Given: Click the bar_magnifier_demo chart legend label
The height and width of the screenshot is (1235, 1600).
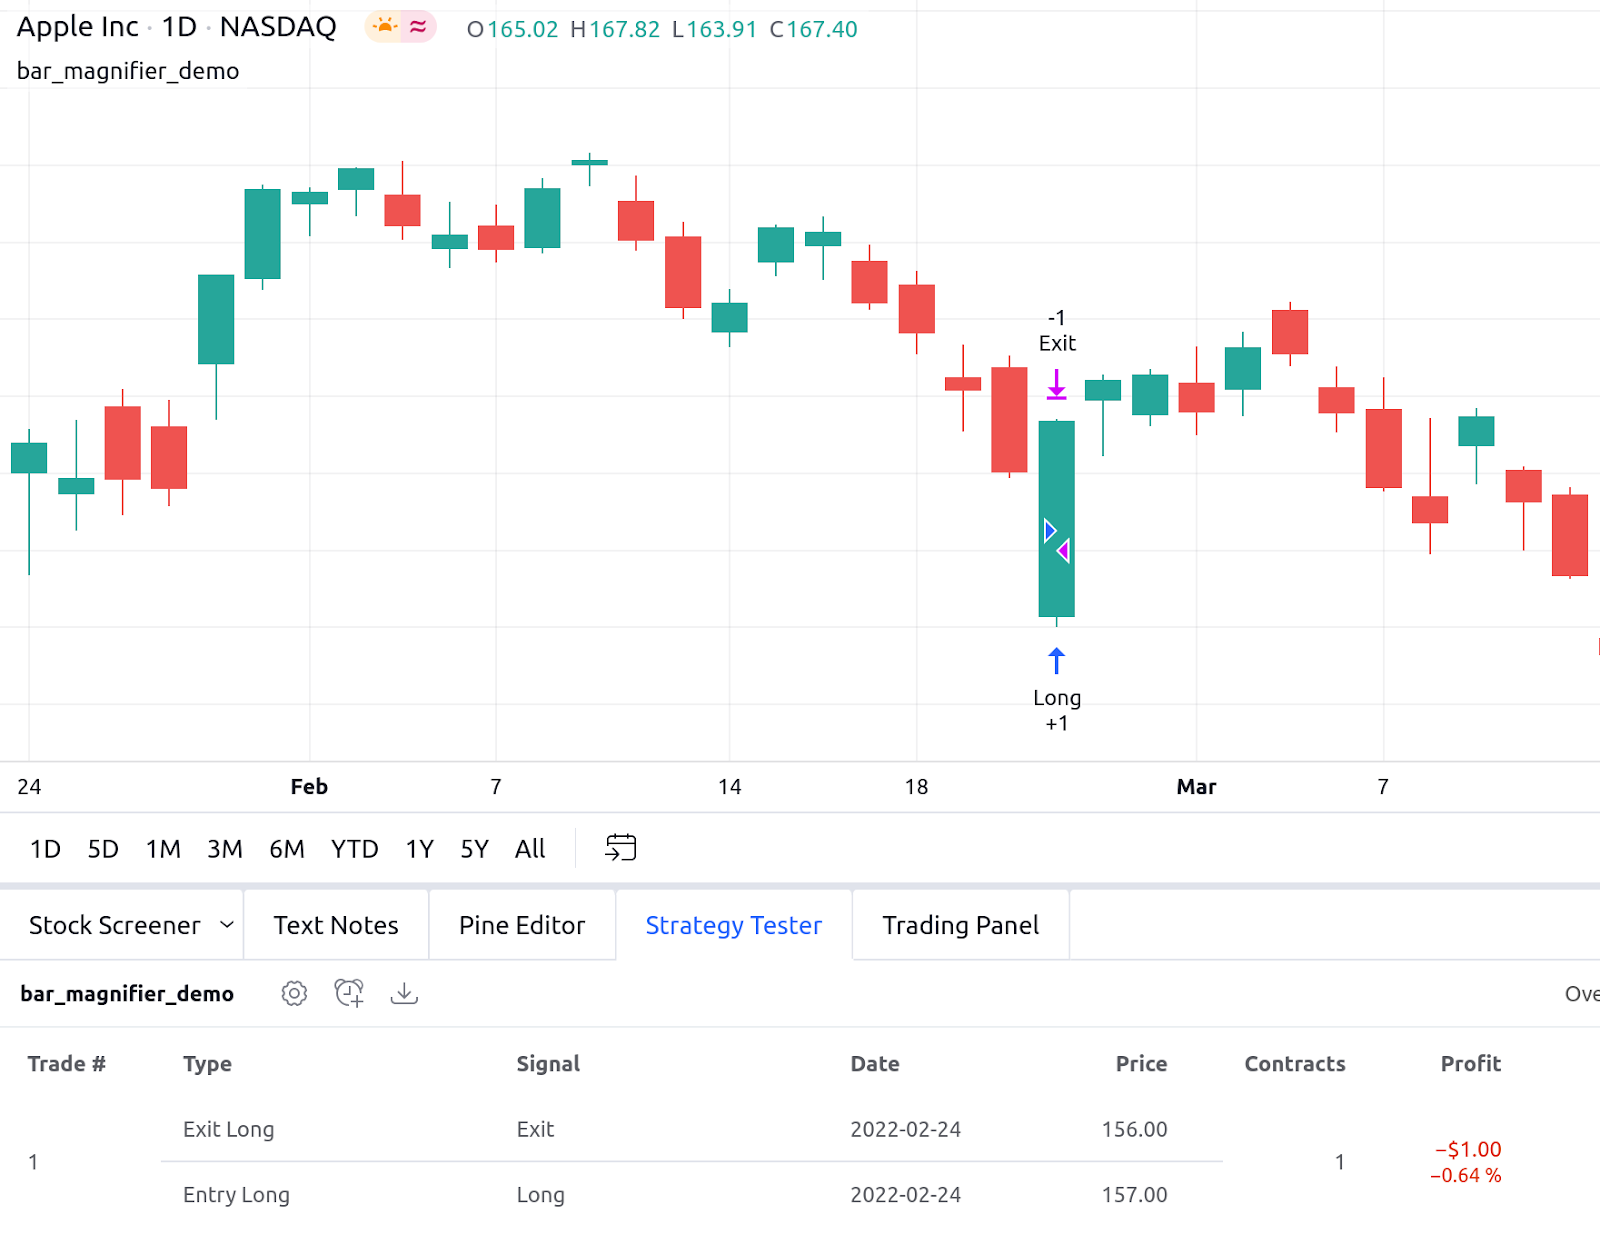Looking at the screenshot, I should point(128,71).
